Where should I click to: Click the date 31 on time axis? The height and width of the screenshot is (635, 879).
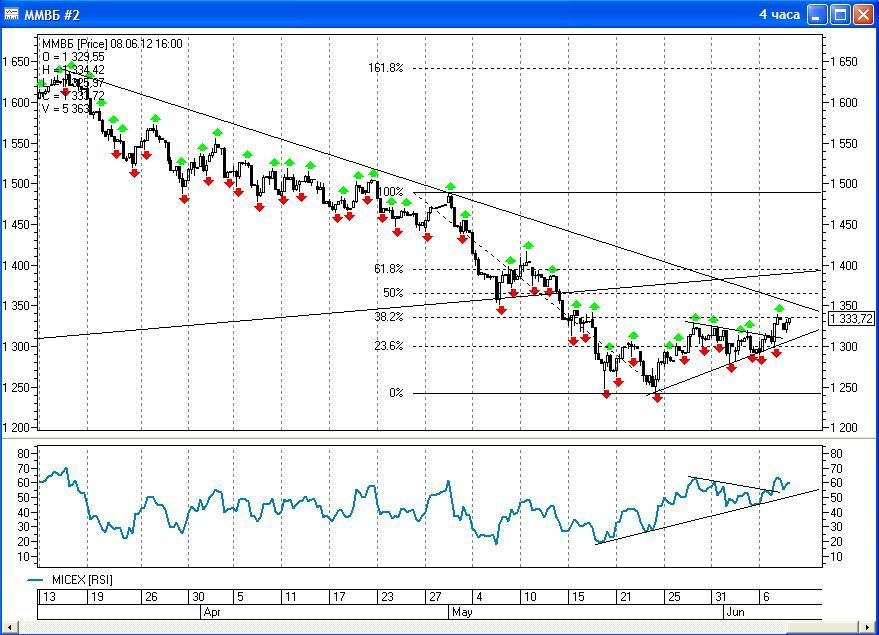click(721, 597)
